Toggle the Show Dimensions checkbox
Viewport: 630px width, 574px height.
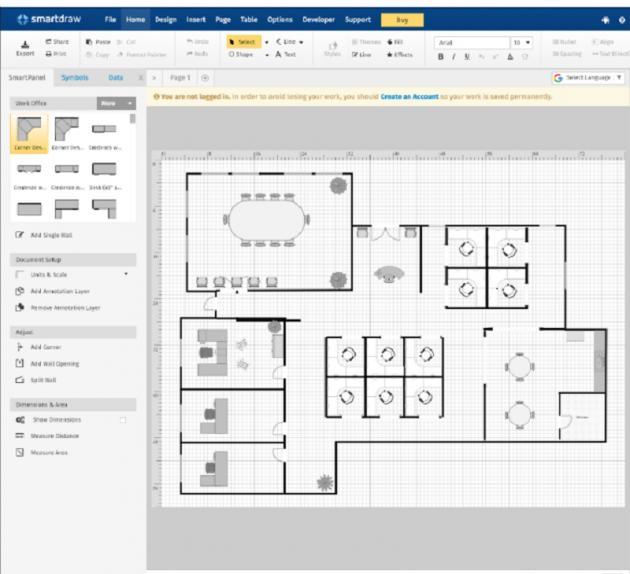pos(123,420)
